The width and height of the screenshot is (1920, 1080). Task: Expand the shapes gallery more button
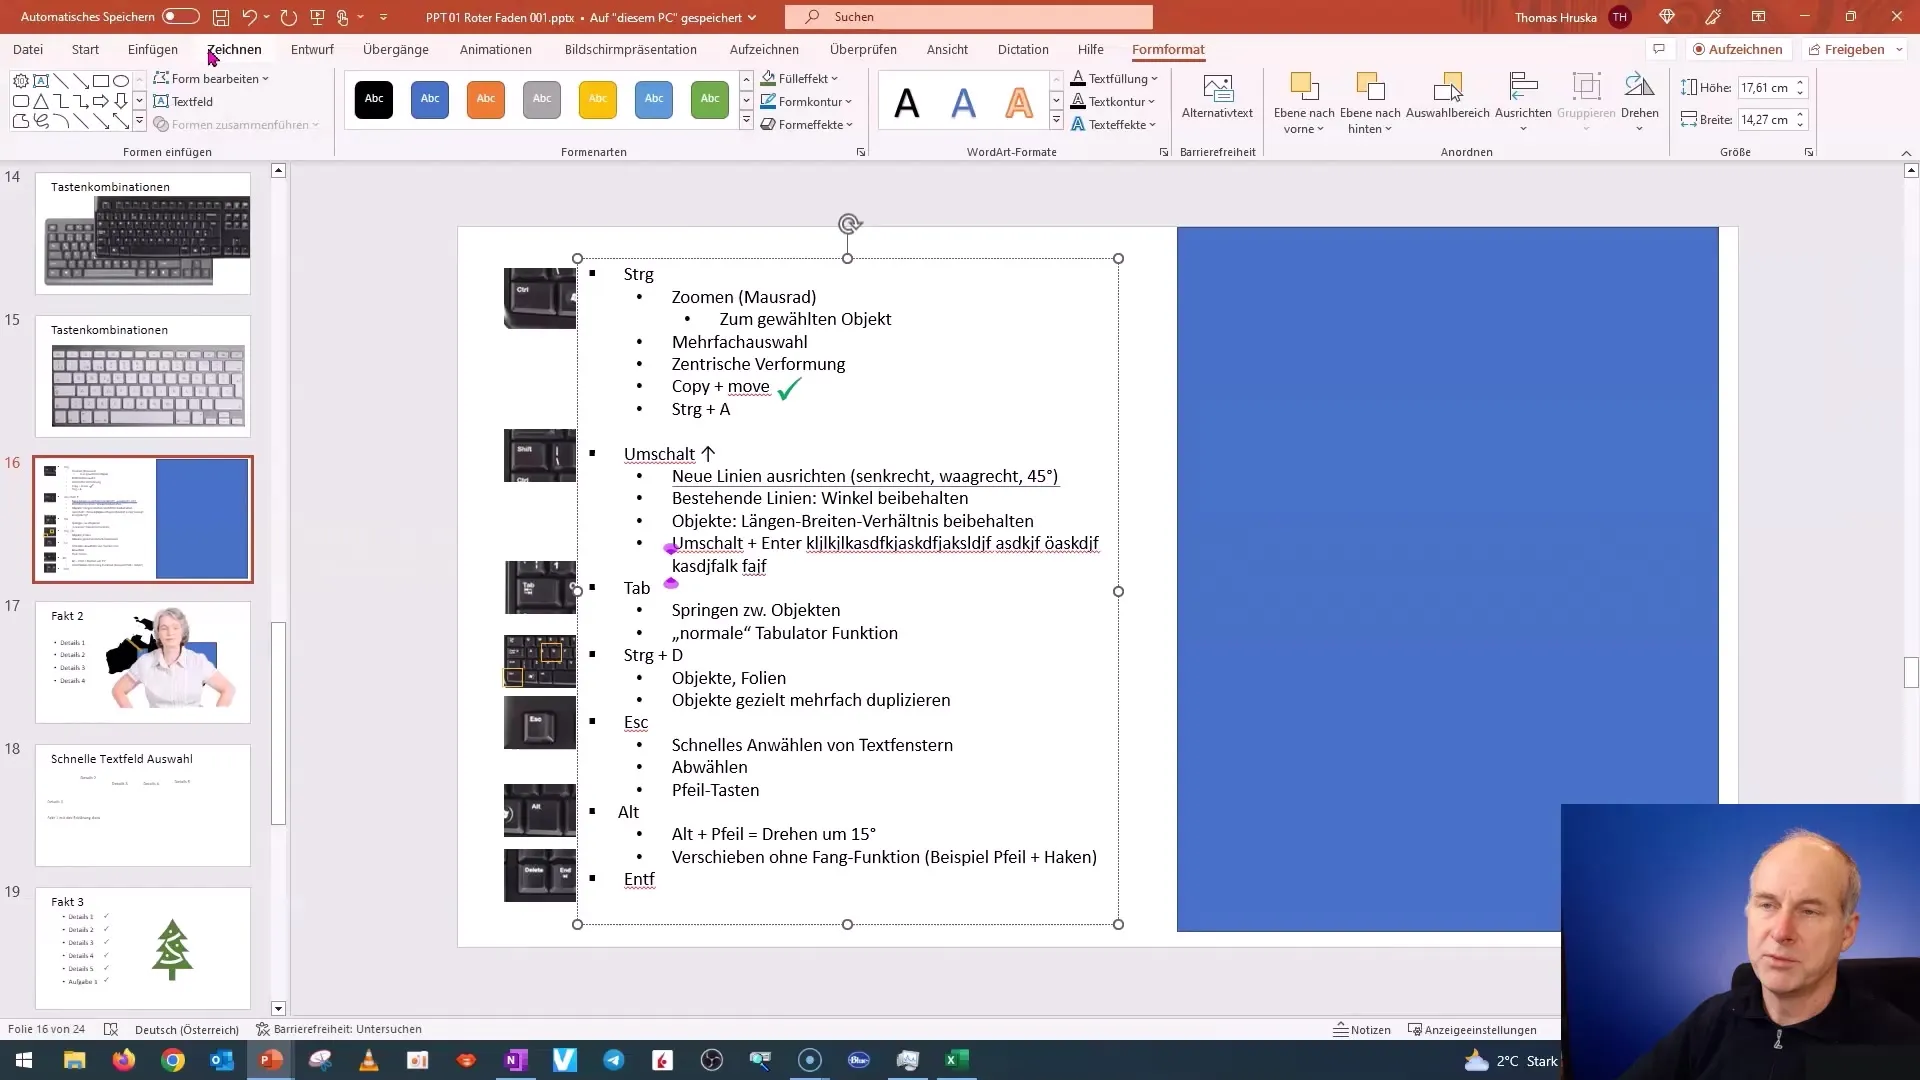tap(139, 122)
